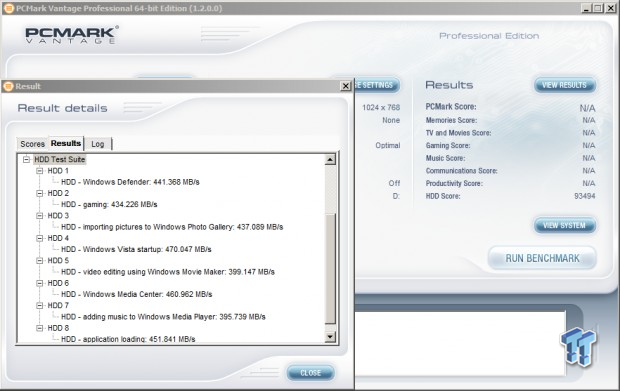The image size is (620, 391).
Task: Select 'importing pictures to Windows Photo Gallery' row
Action: (172, 227)
